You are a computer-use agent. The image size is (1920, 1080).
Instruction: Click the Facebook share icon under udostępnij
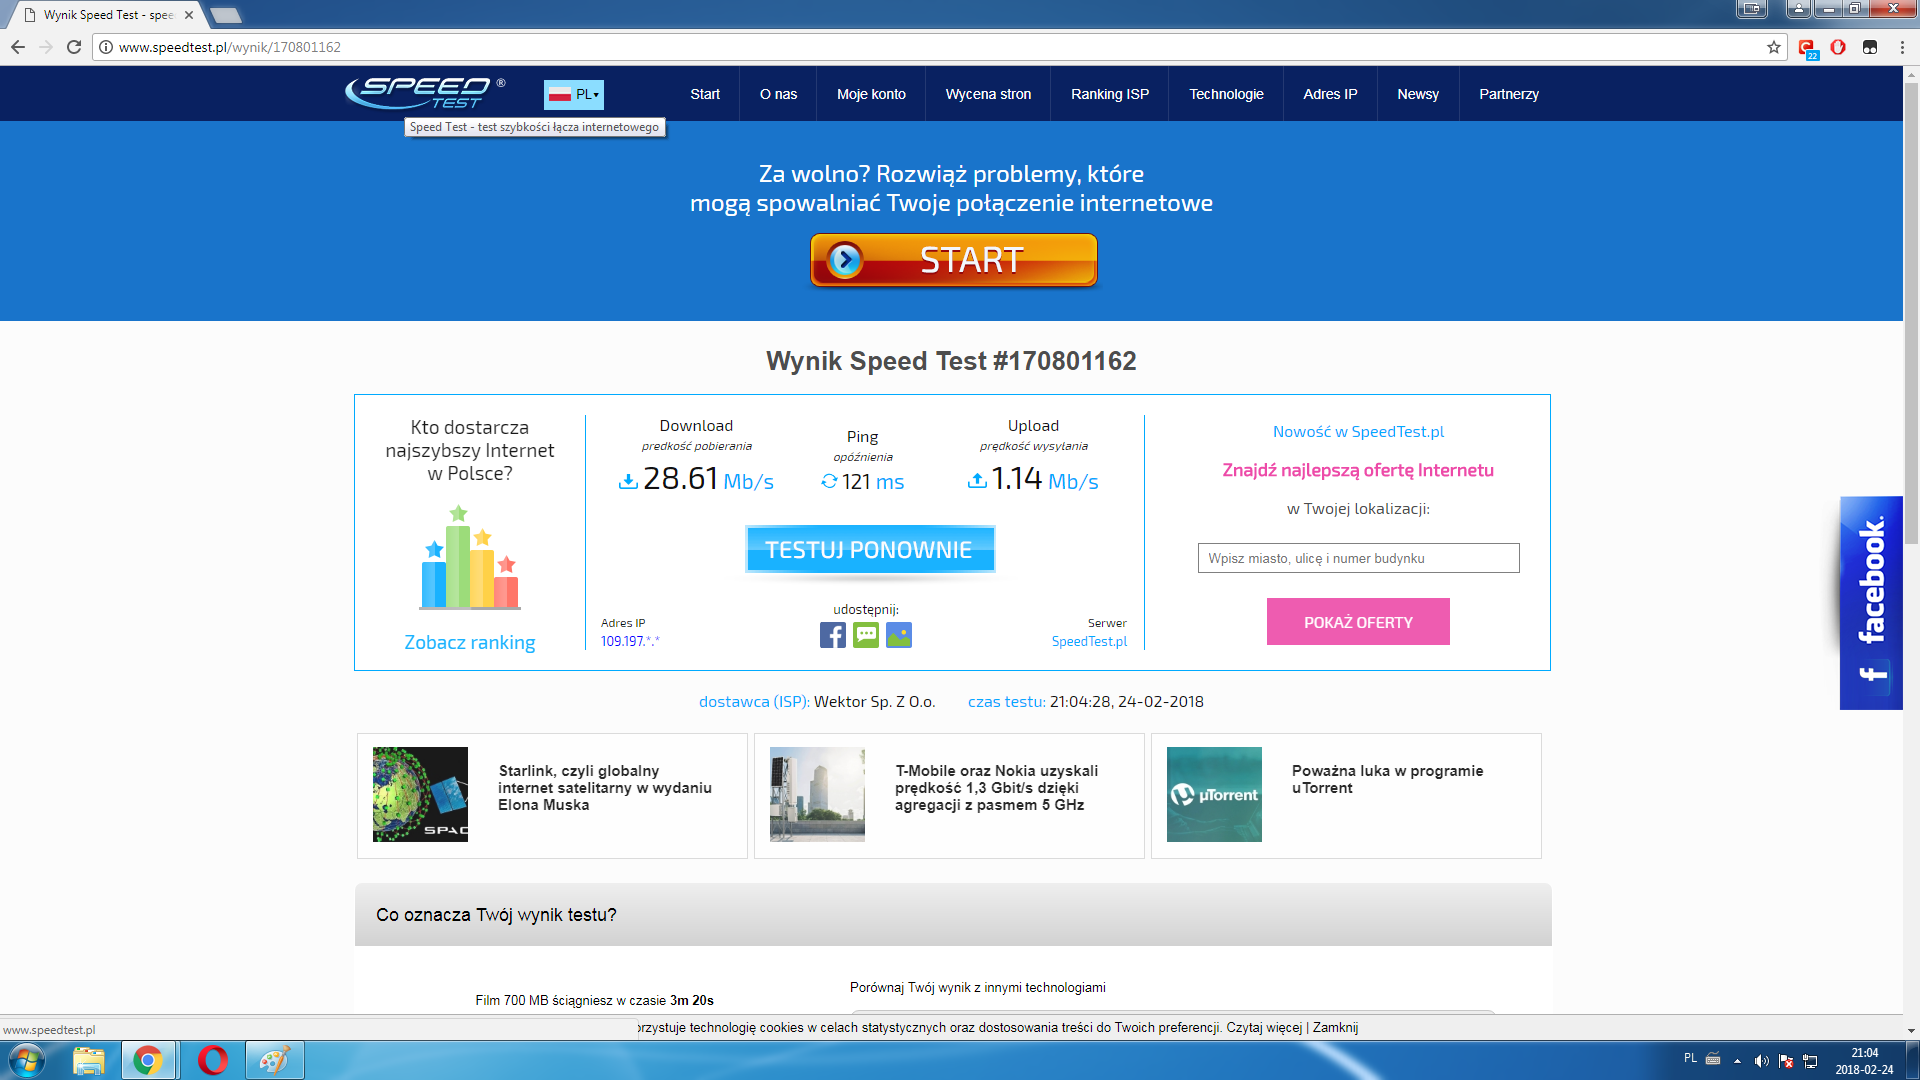coord(832,635)
